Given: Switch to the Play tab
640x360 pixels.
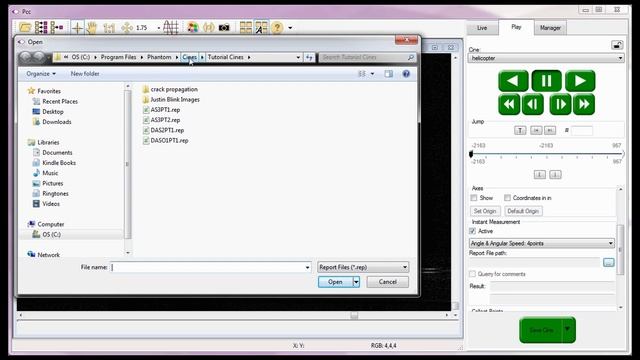Looking at the screenshot, I should [516, 27].
